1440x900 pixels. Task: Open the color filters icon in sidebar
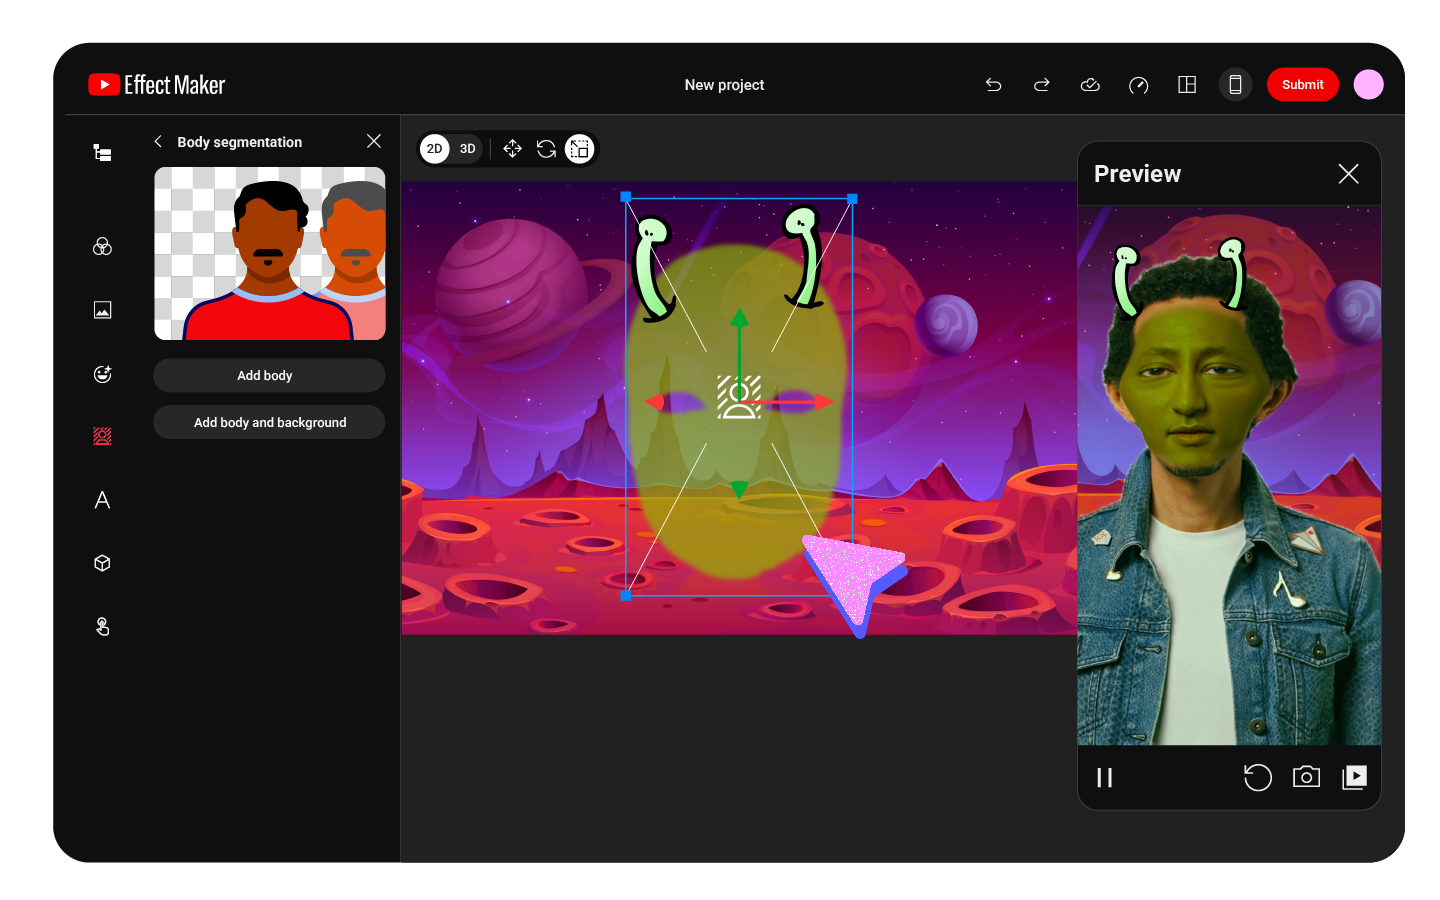point(102,246)
